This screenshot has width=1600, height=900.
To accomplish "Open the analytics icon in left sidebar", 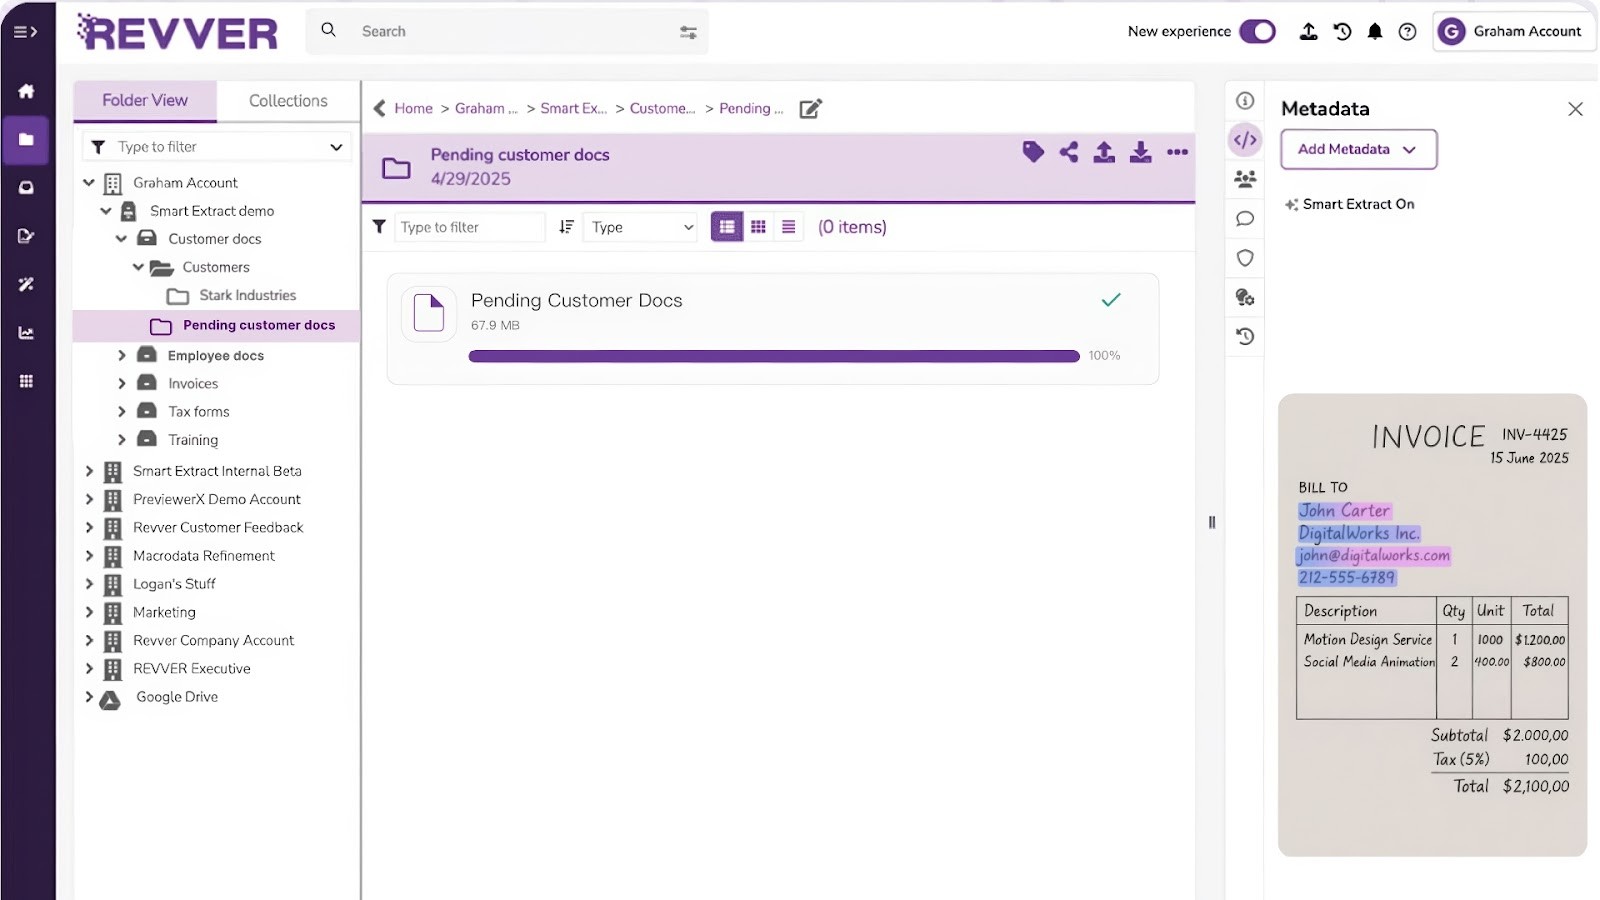I will 27,333.
